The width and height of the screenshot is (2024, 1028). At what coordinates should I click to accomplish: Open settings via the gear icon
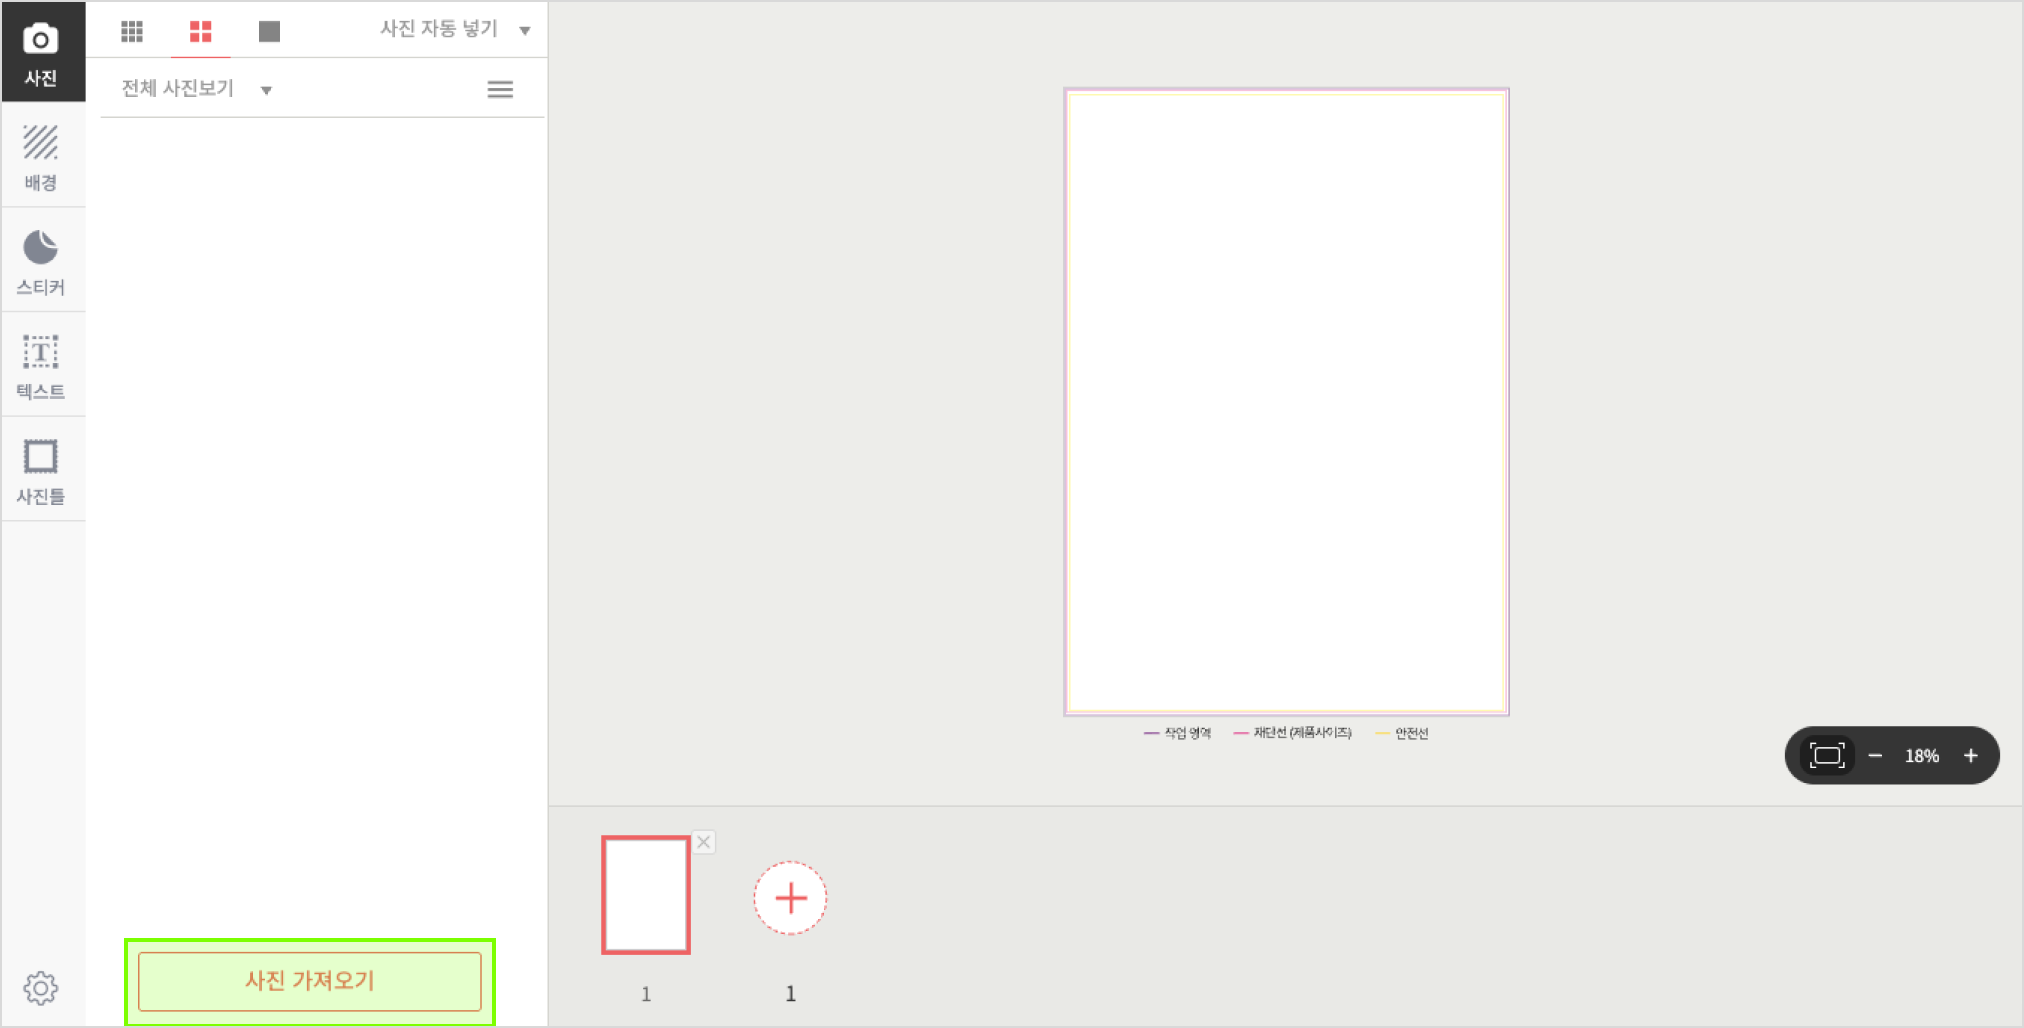(41, 988)
